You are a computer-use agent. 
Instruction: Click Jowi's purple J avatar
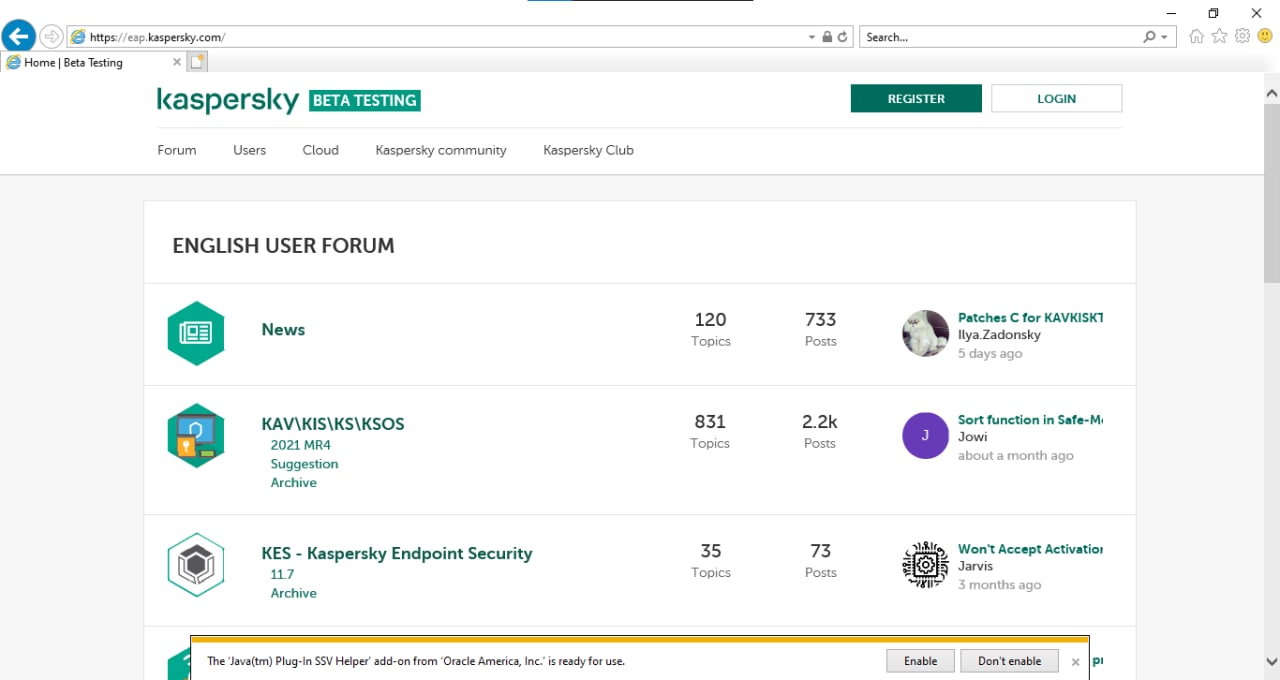coord(925,435)
